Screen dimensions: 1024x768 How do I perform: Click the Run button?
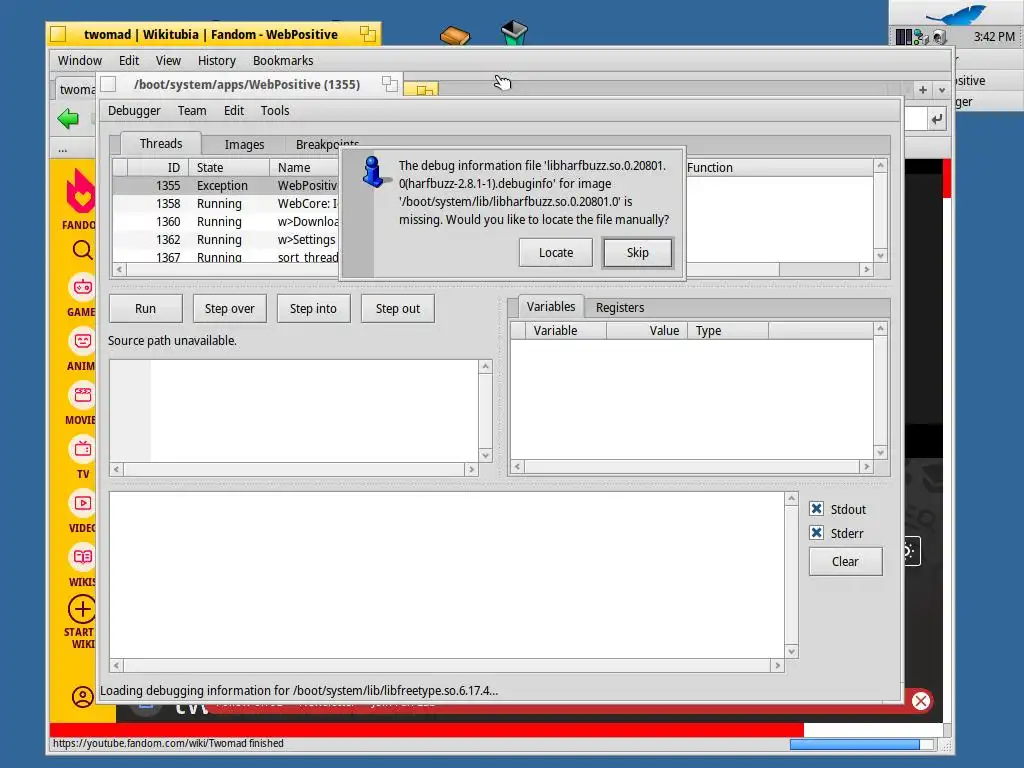(x=146, y=308)
